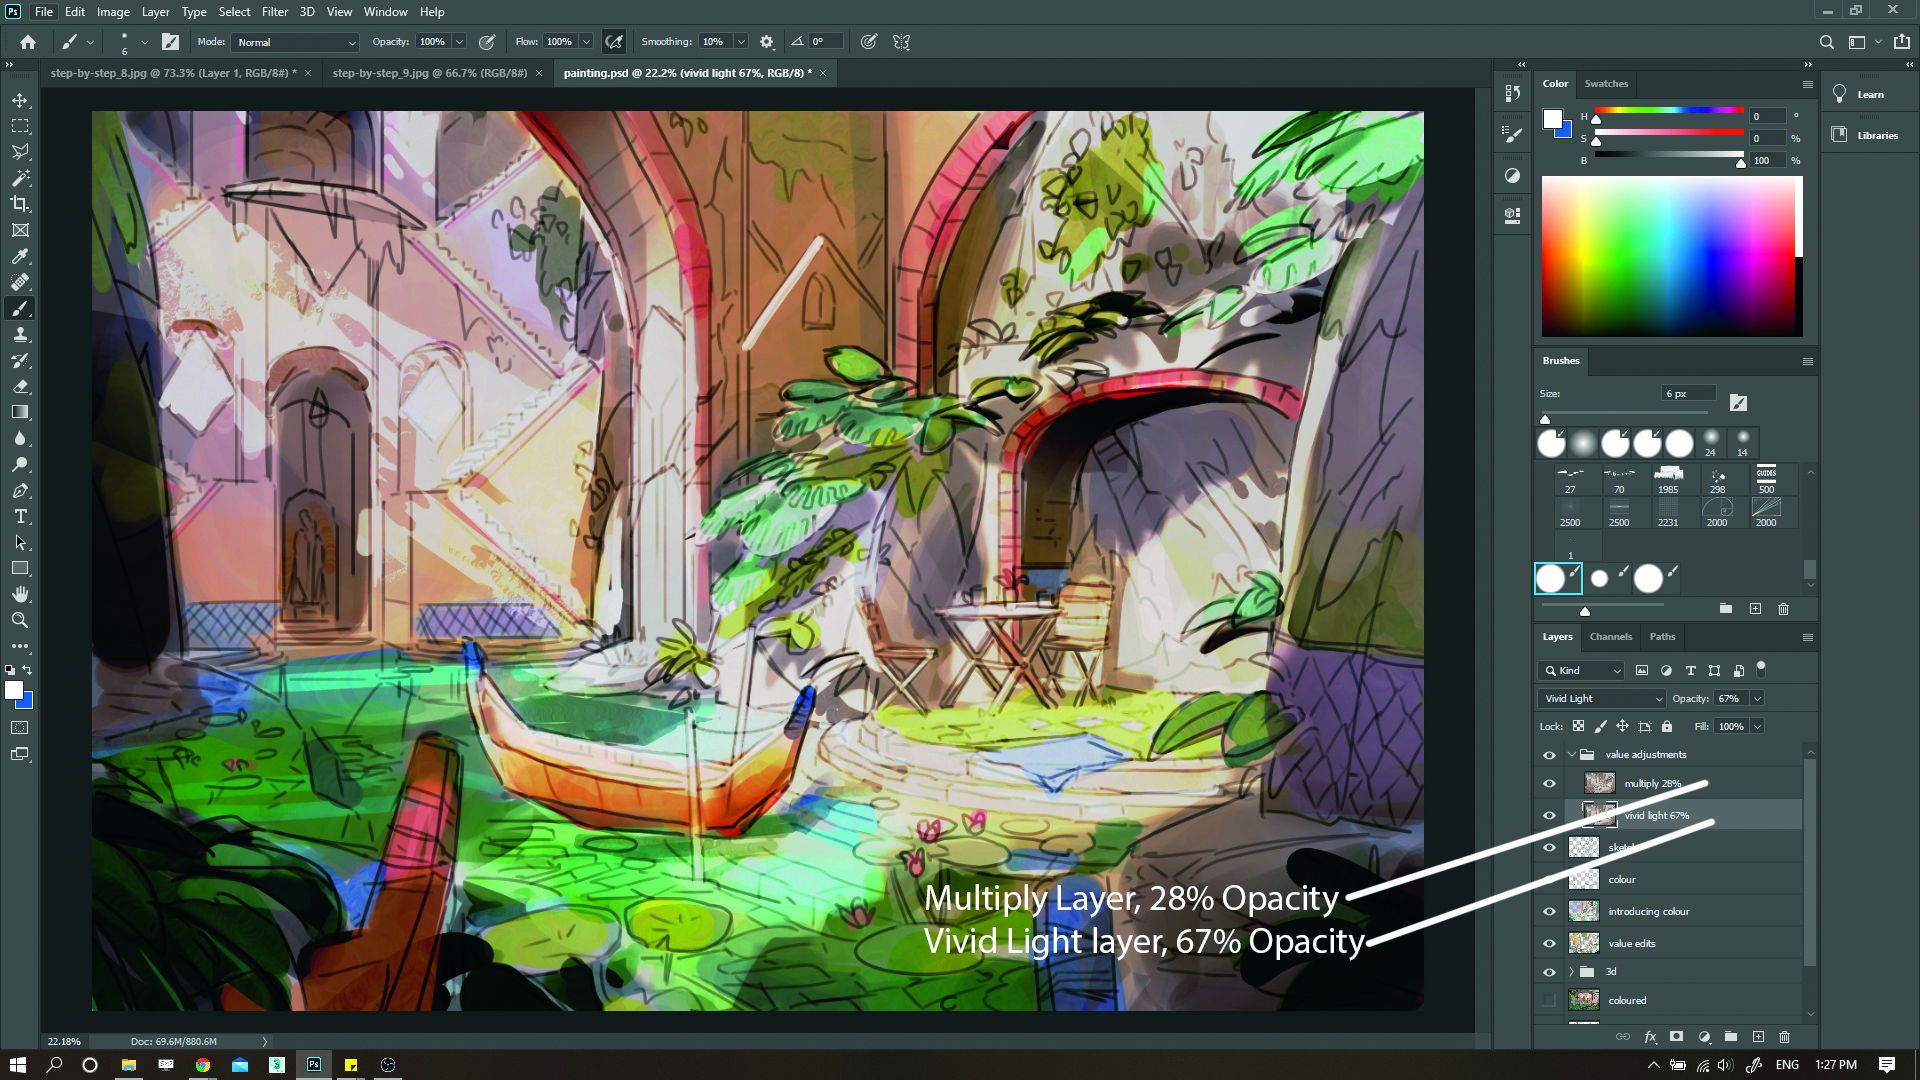Select the Magic Wand tool
1920x1080 pixels.
(x=20, y=178)
